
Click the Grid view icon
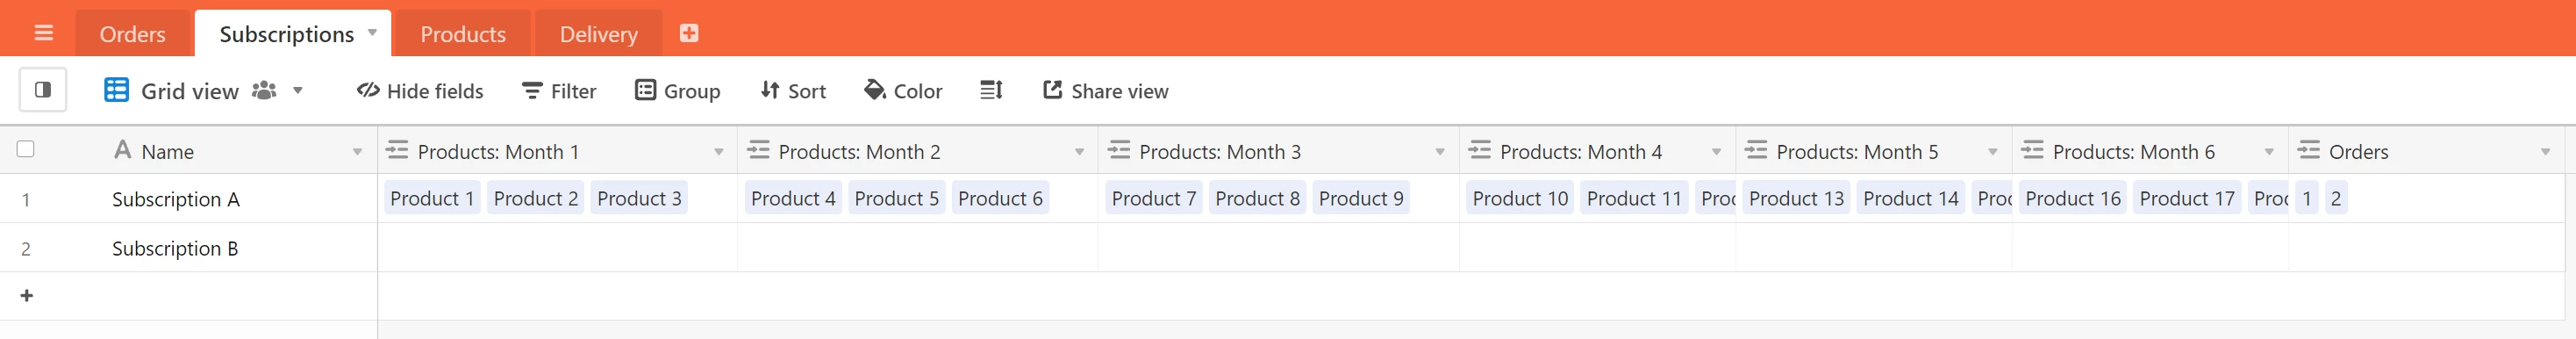[116, 91]
